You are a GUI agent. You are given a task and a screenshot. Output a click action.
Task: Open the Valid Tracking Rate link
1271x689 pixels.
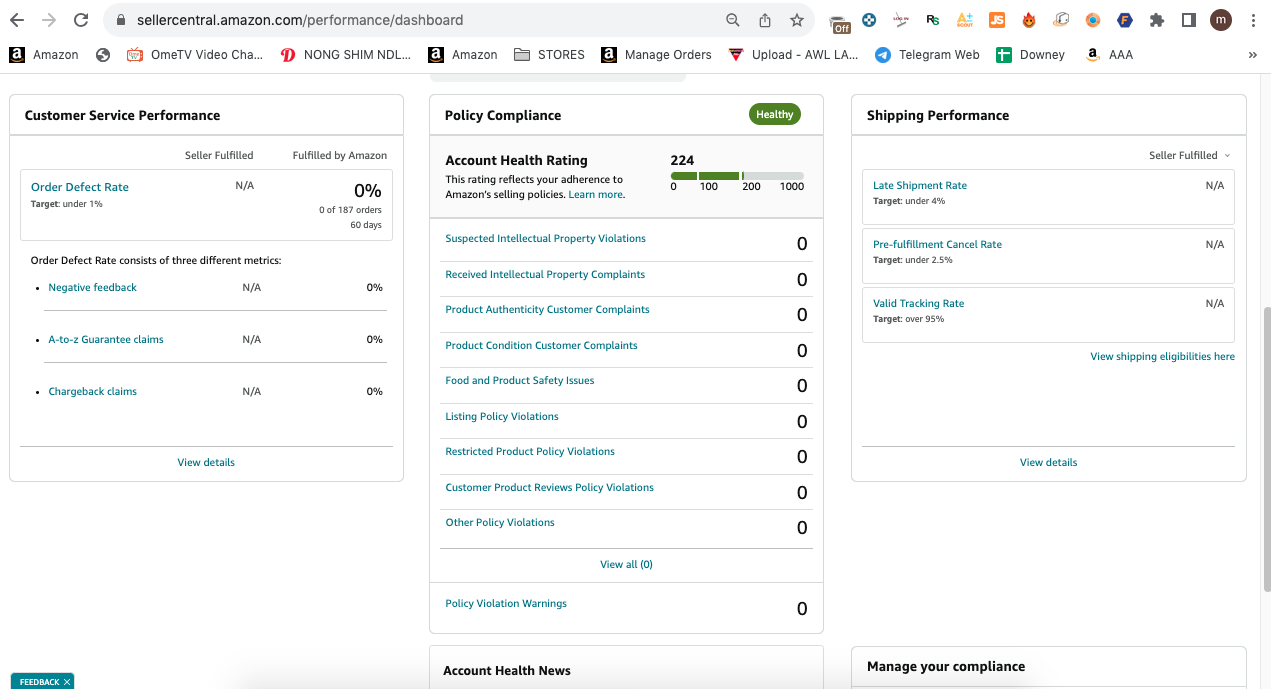tap(918, 303)
